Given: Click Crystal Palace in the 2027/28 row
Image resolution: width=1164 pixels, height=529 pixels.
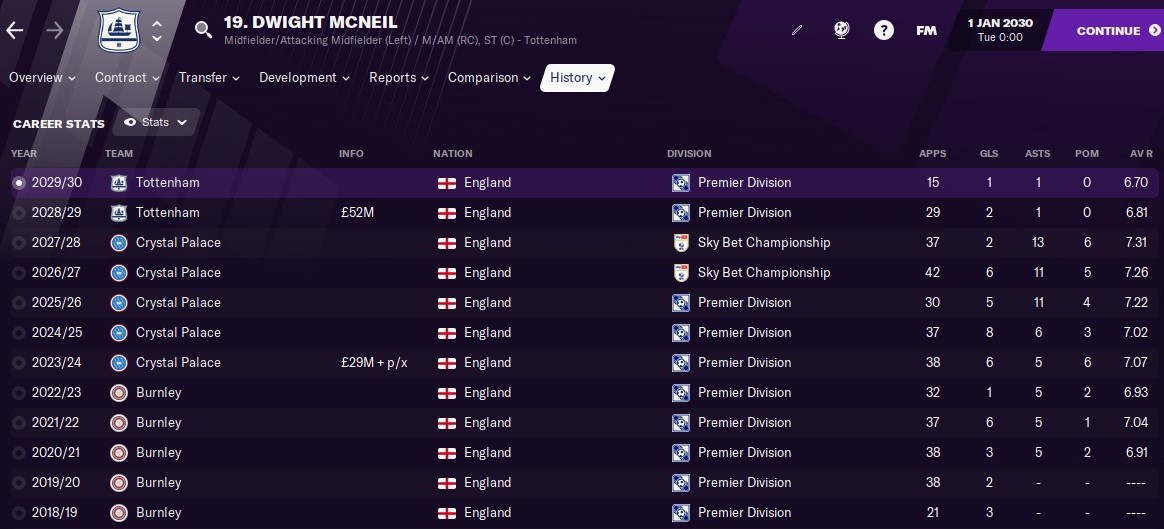Looking at the screenshot, I should click(178, 243).
